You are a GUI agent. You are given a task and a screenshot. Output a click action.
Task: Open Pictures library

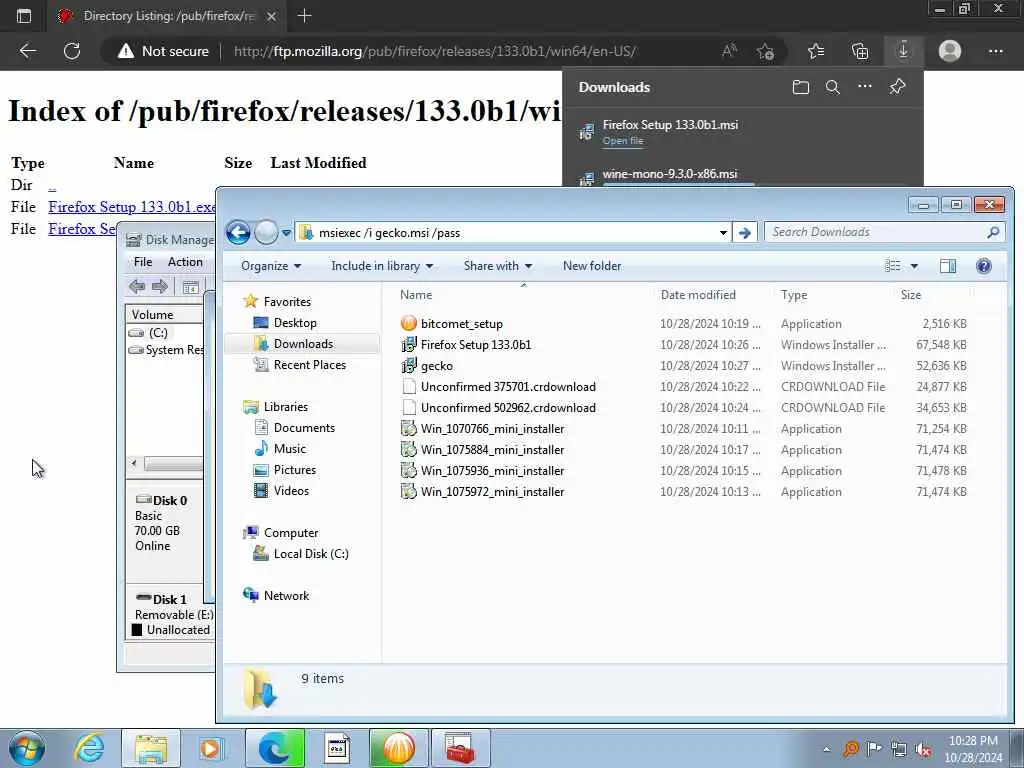[x=295, y=470]
